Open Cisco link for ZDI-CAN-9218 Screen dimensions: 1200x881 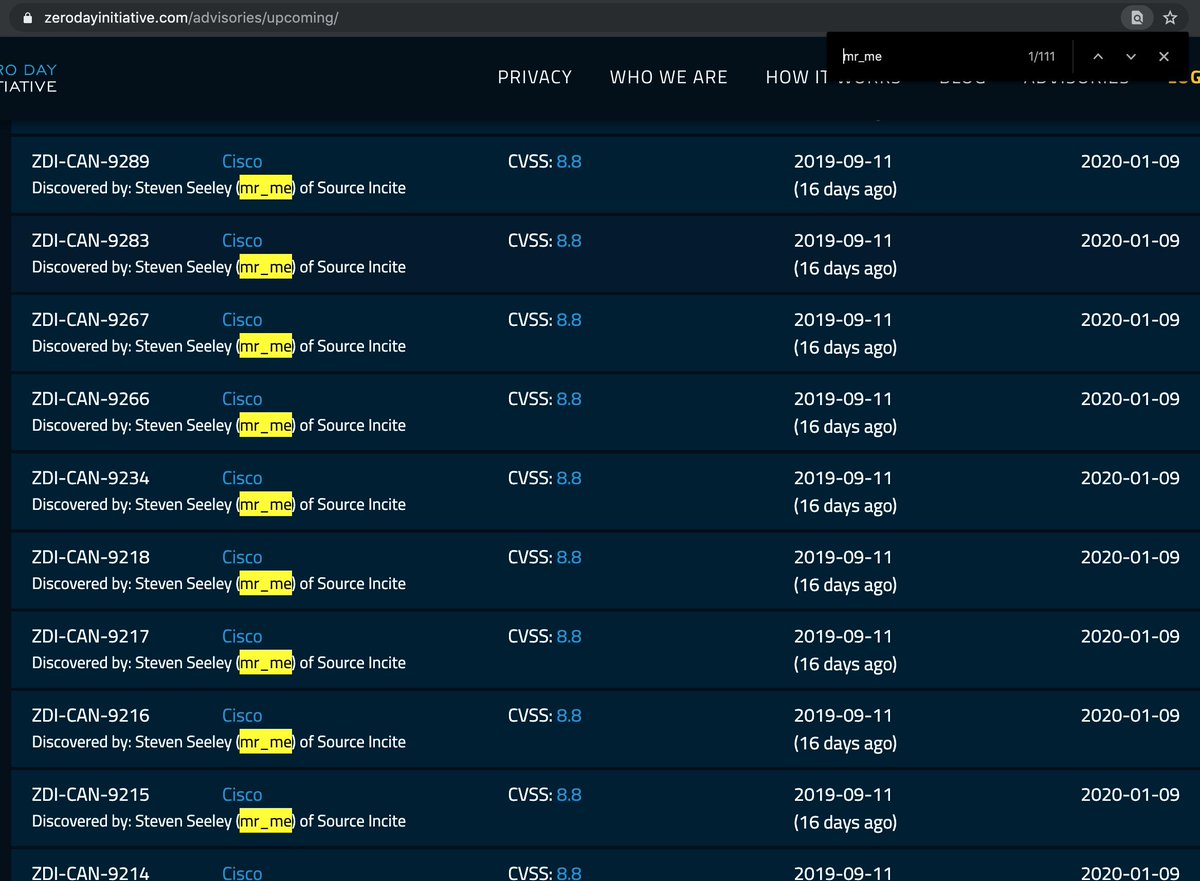click(242, 557)
